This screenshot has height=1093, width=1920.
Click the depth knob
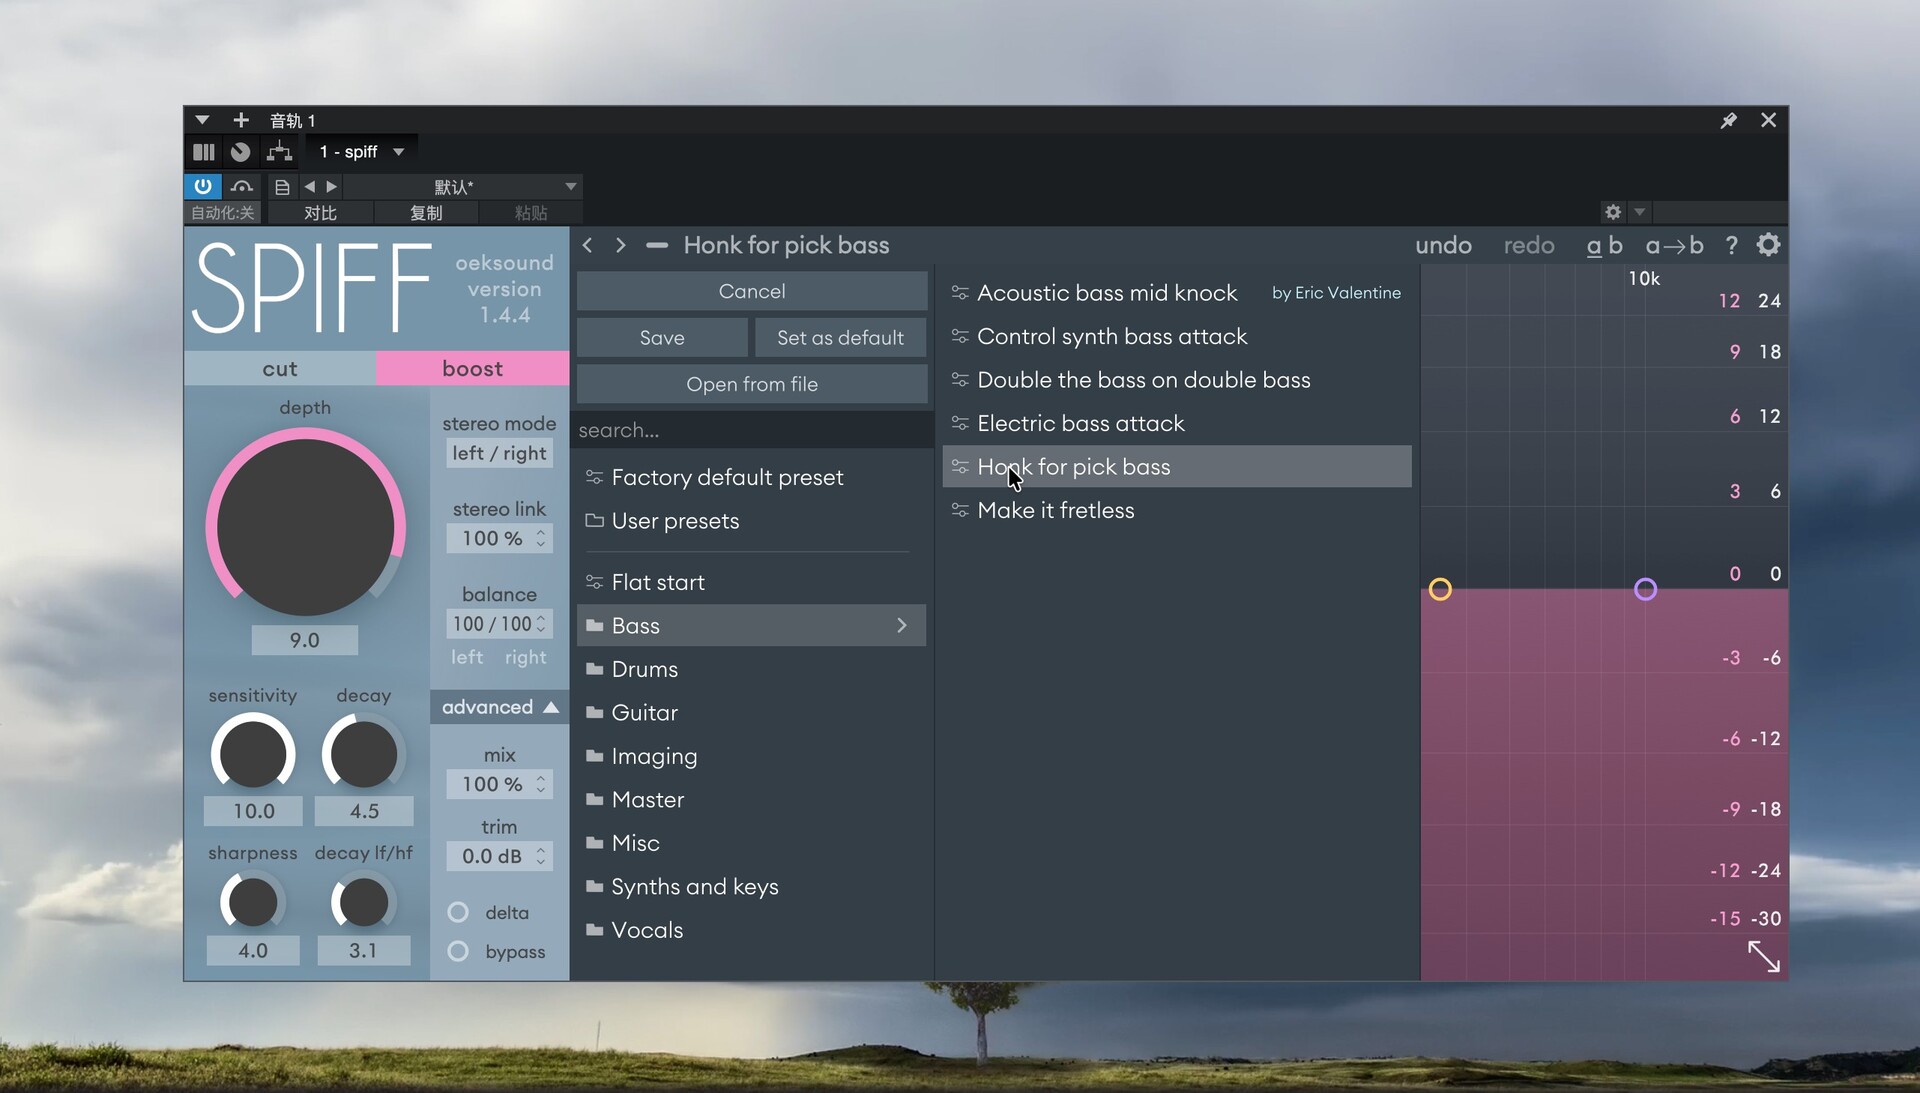click(305, 527)
